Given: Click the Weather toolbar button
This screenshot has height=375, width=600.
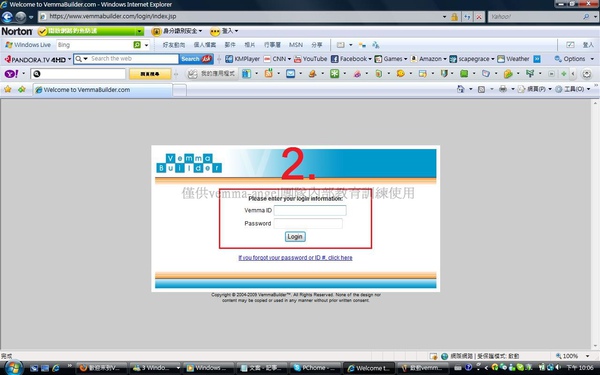Looking at the screenshot, I should pos(513,59).
